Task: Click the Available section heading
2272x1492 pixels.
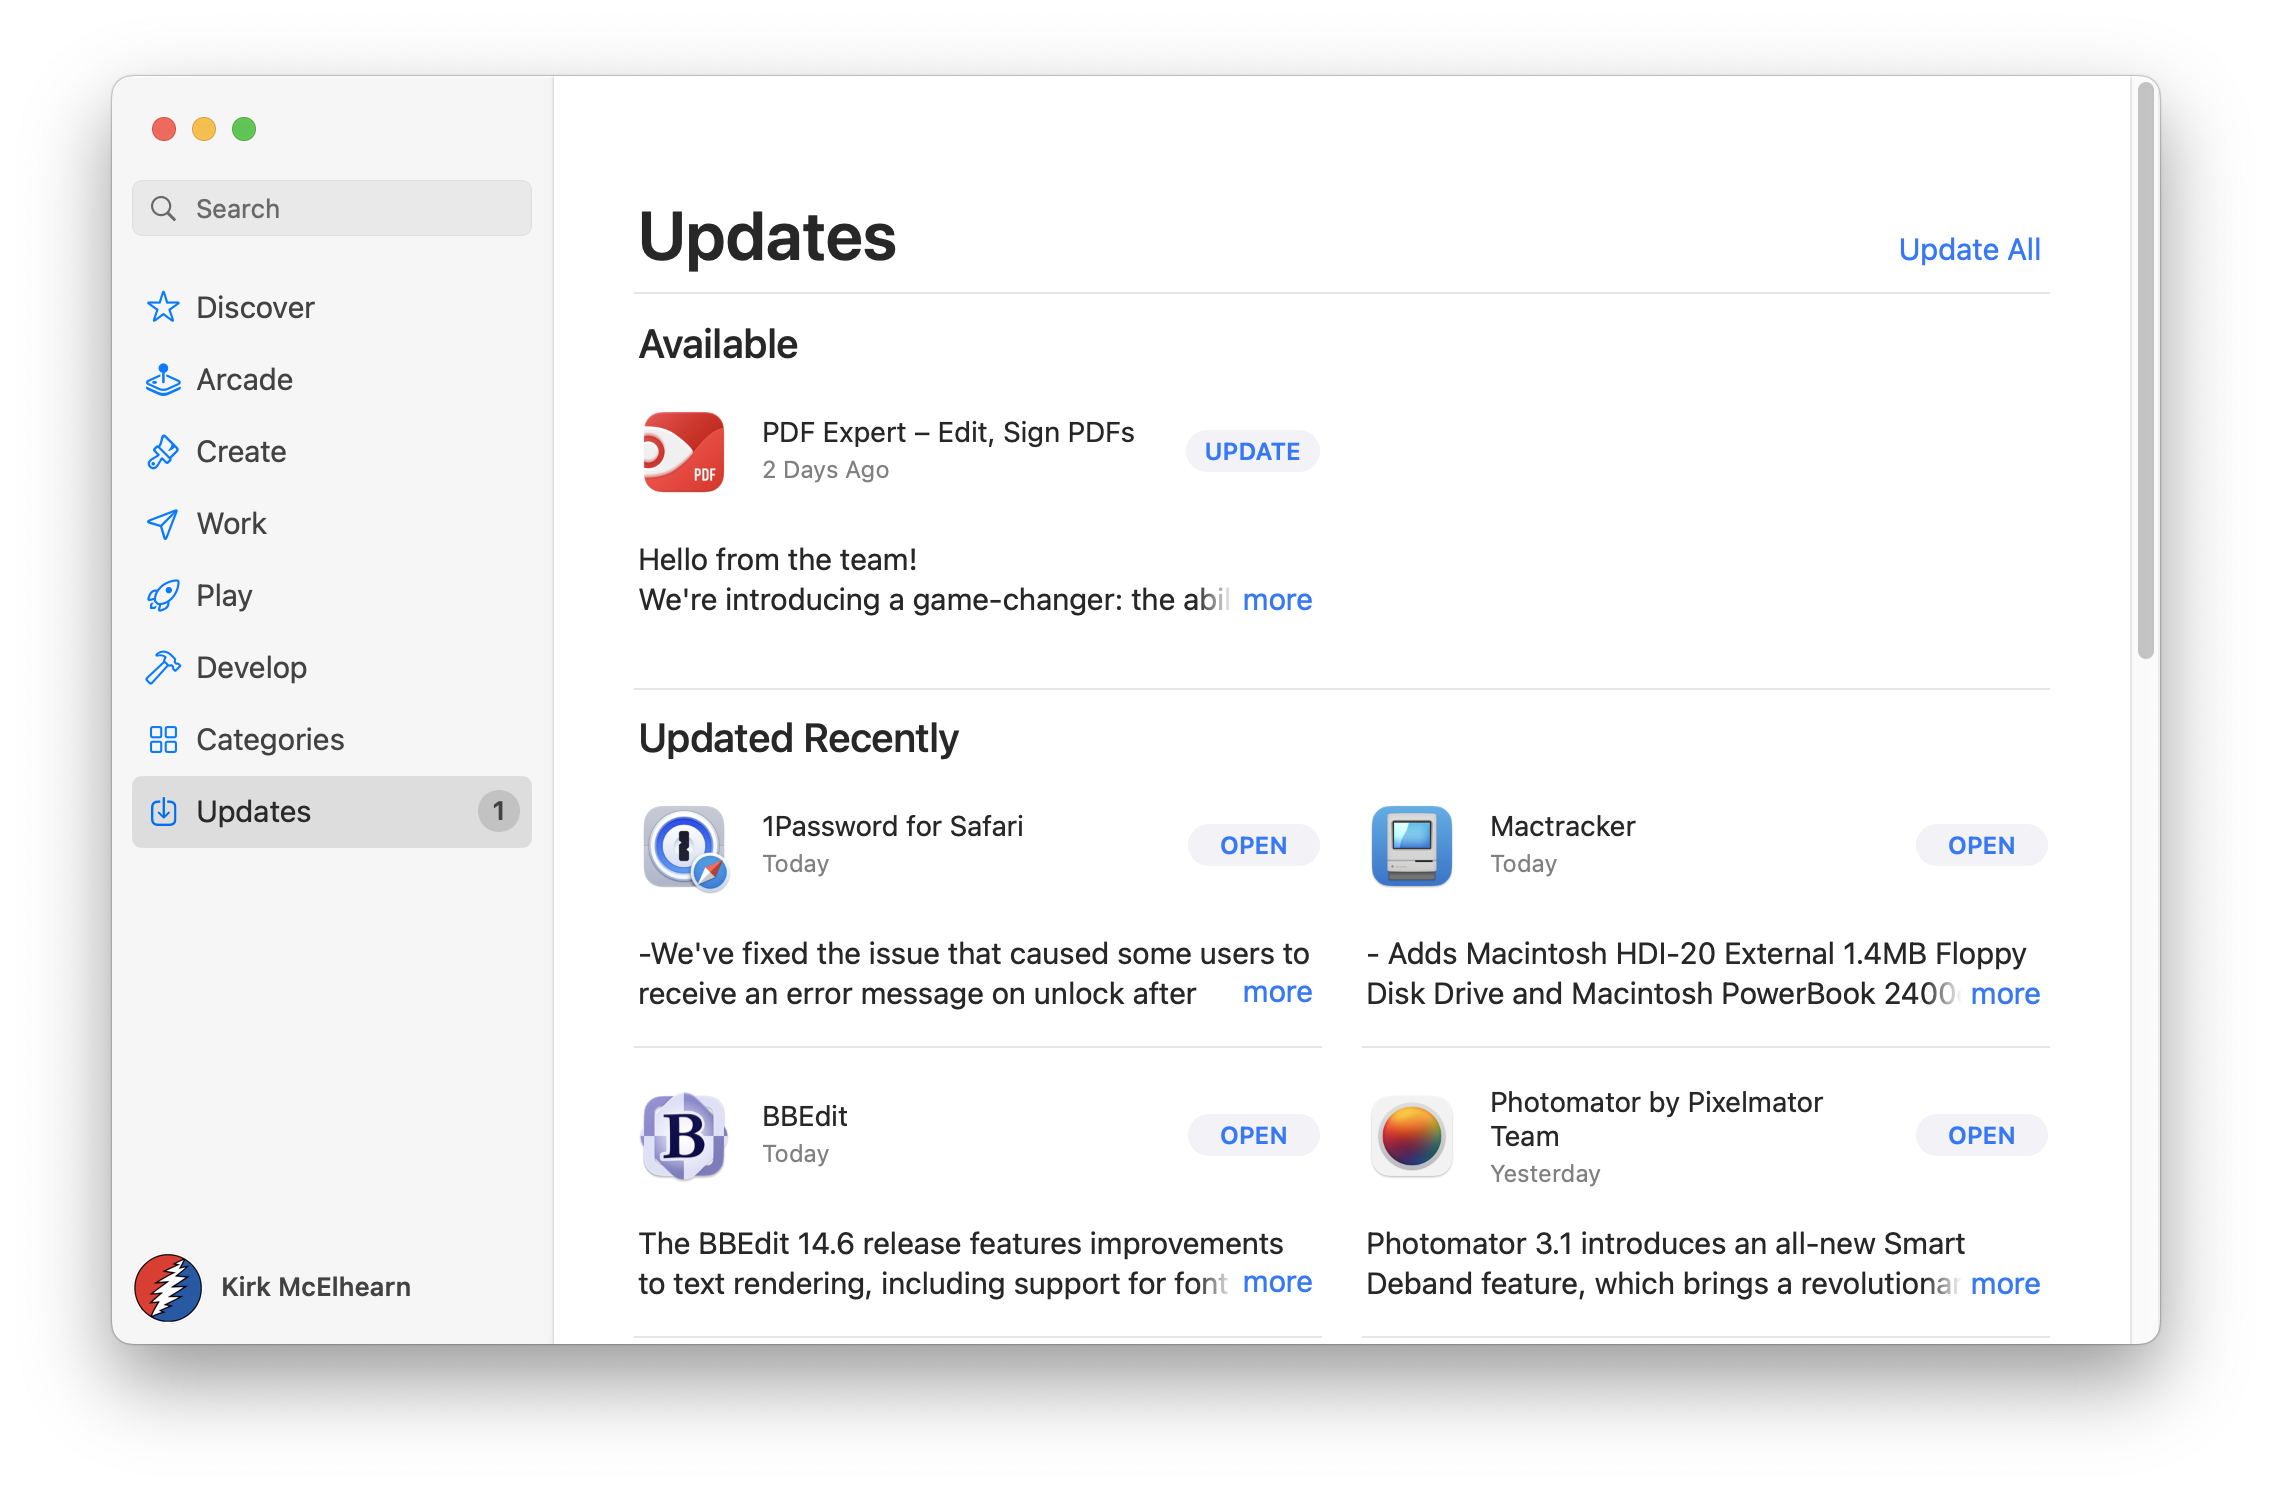Action: click(x=718, y=344)
